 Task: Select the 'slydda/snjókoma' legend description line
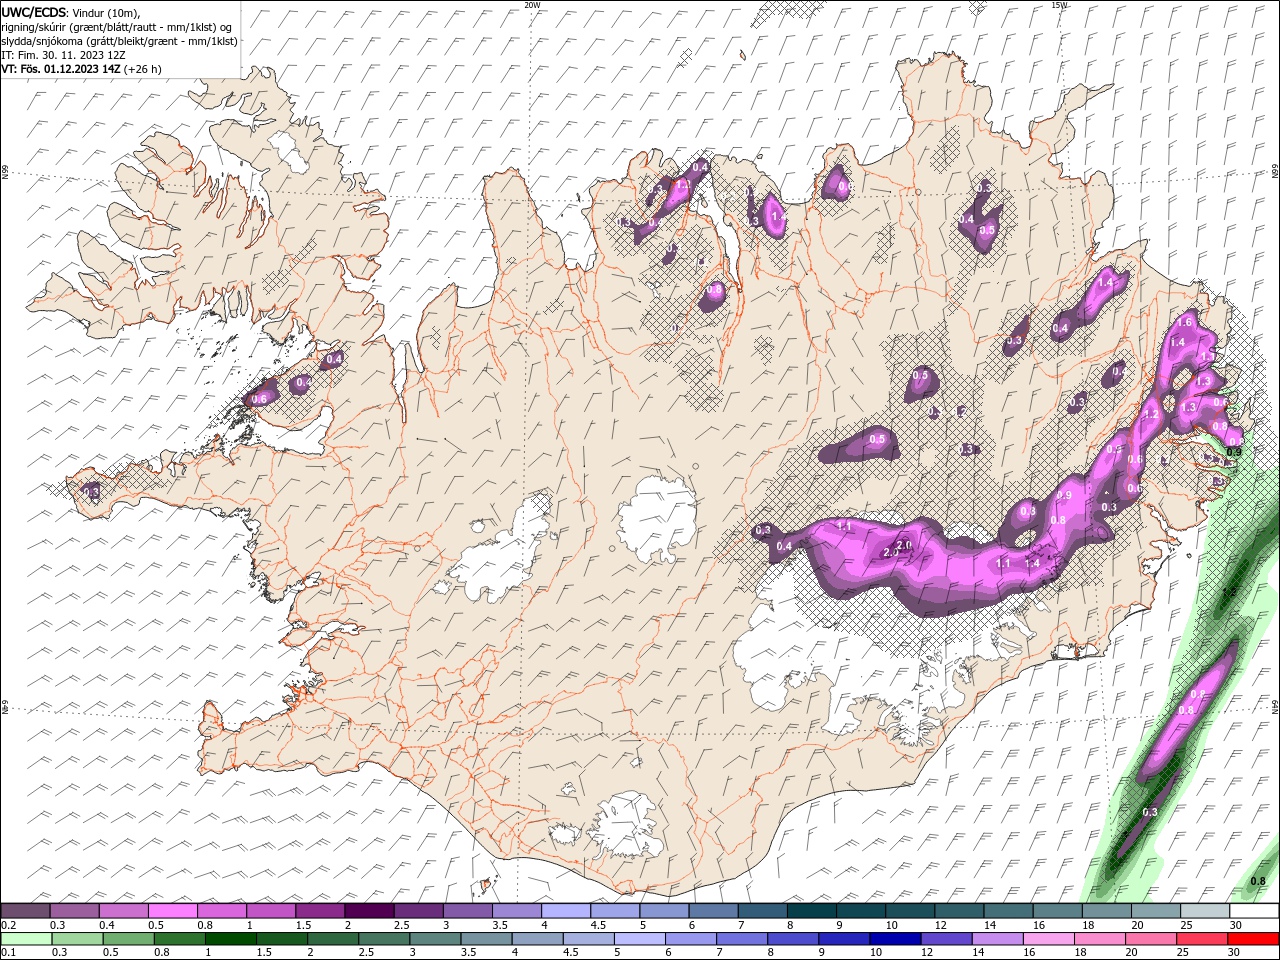pos(119,41)
